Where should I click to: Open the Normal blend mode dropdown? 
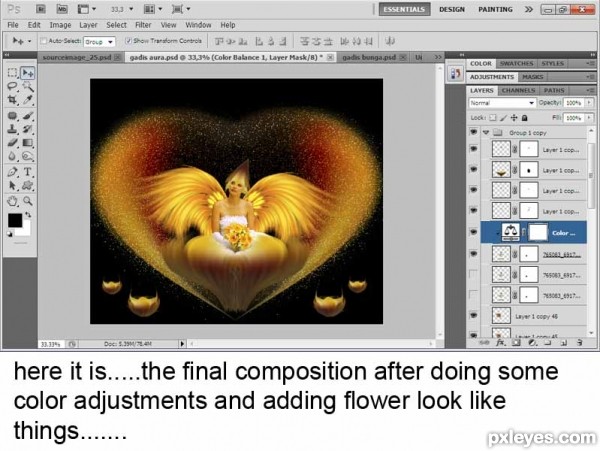point(502,103)
